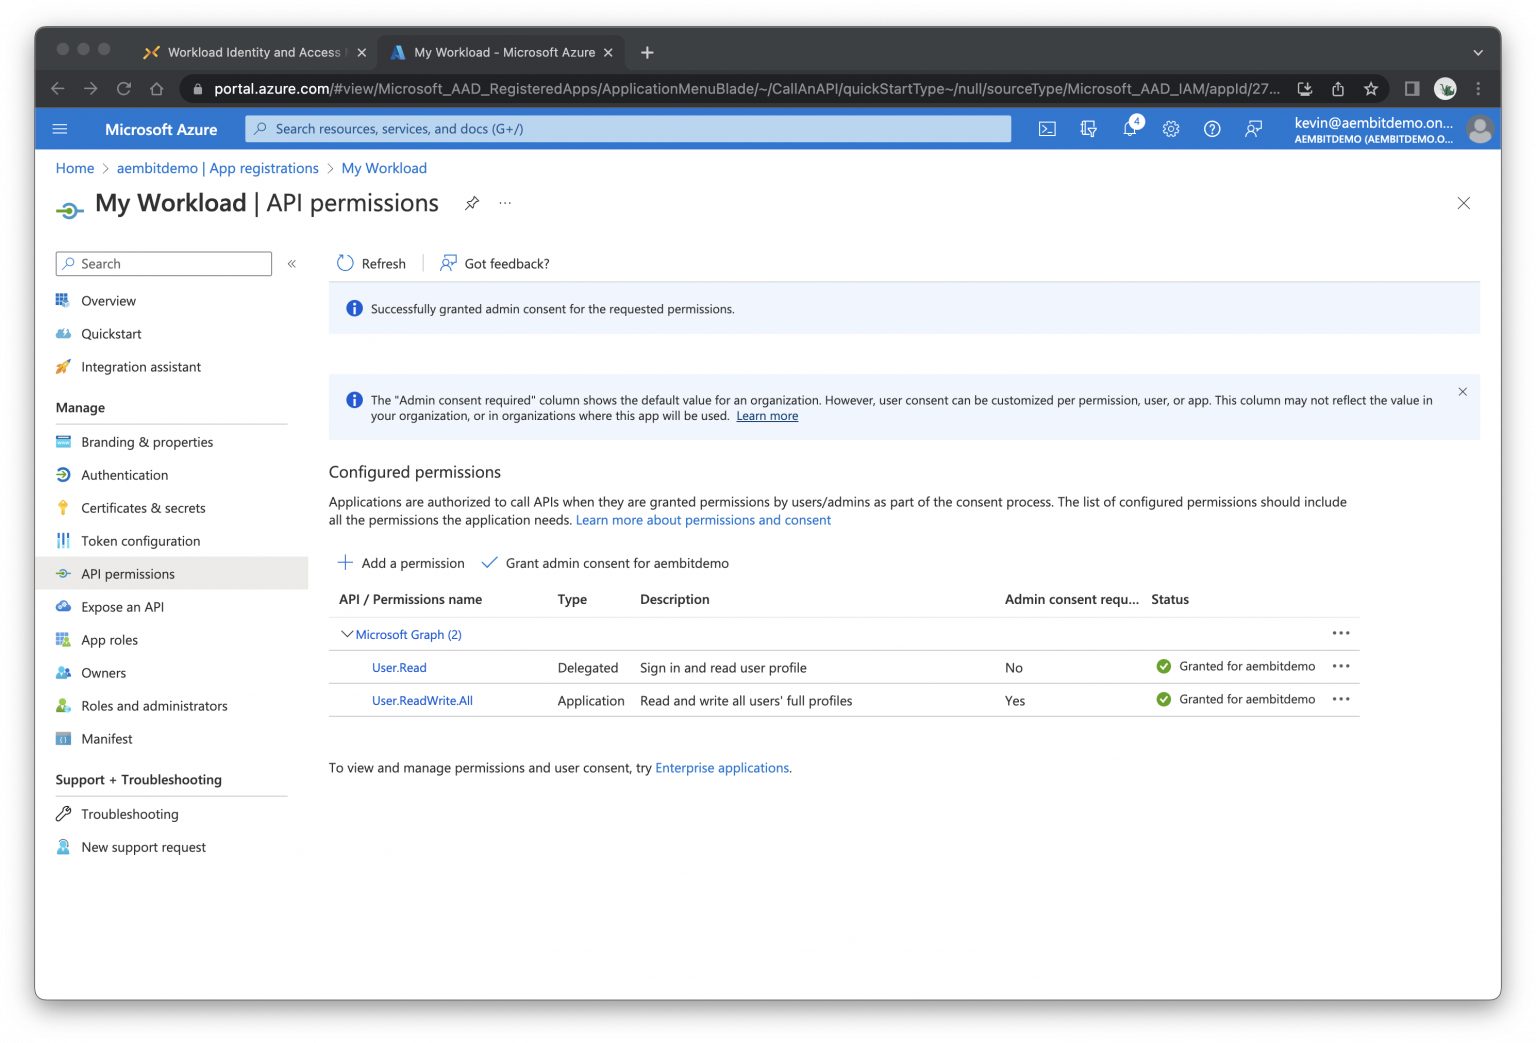Collapse the Microsoft Graph (2) group
Screen dimensions: 1536x1043
pyautogui.click(x=347, y=634)
